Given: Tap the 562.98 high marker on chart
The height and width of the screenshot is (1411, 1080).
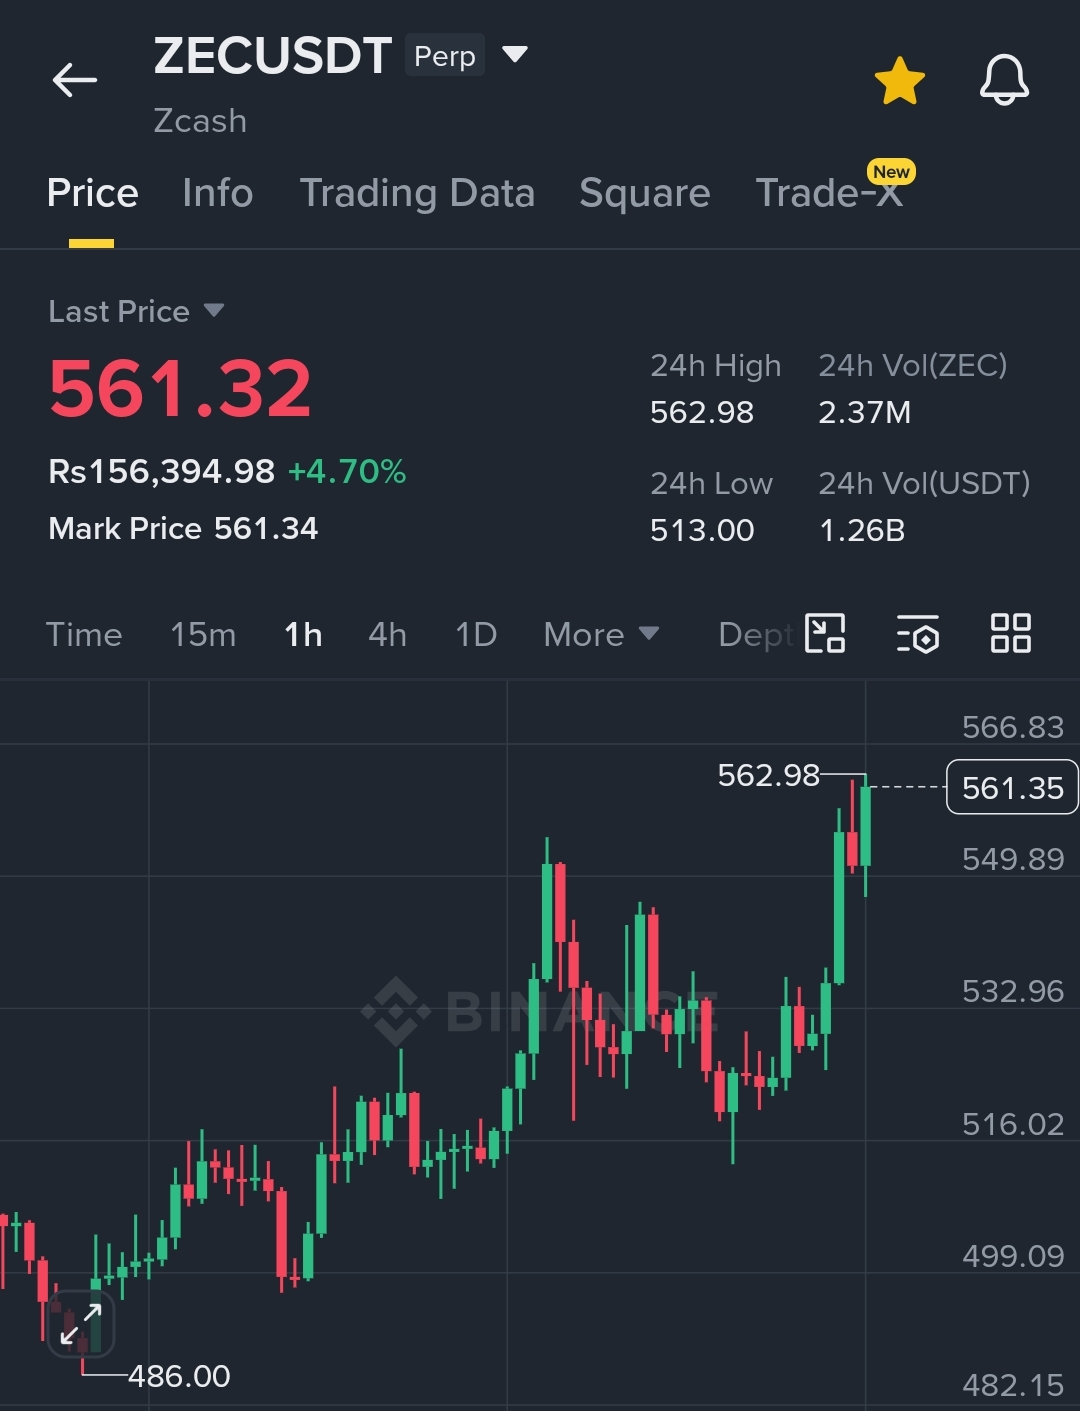Looking at the screenshot, I should (x=768, y=775).
